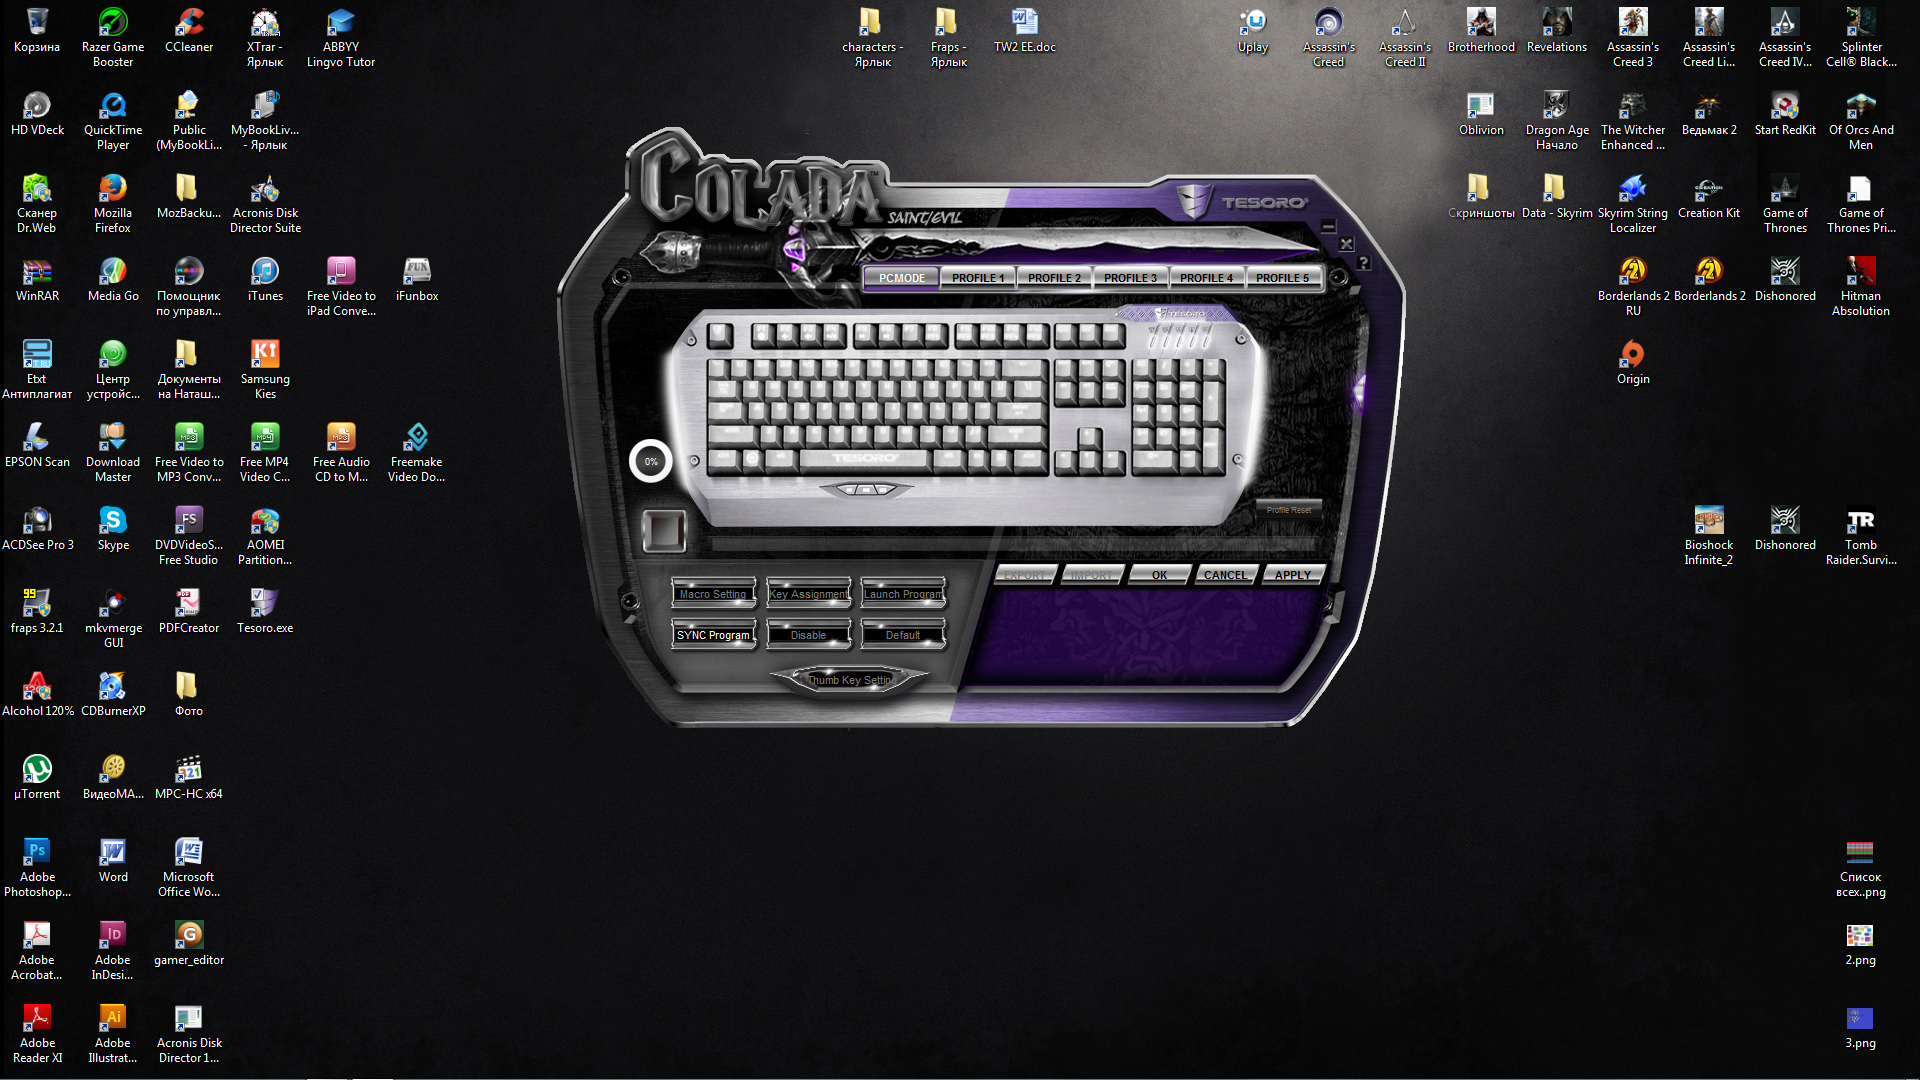Launch QuickTime Player icon

coord(113,121)
